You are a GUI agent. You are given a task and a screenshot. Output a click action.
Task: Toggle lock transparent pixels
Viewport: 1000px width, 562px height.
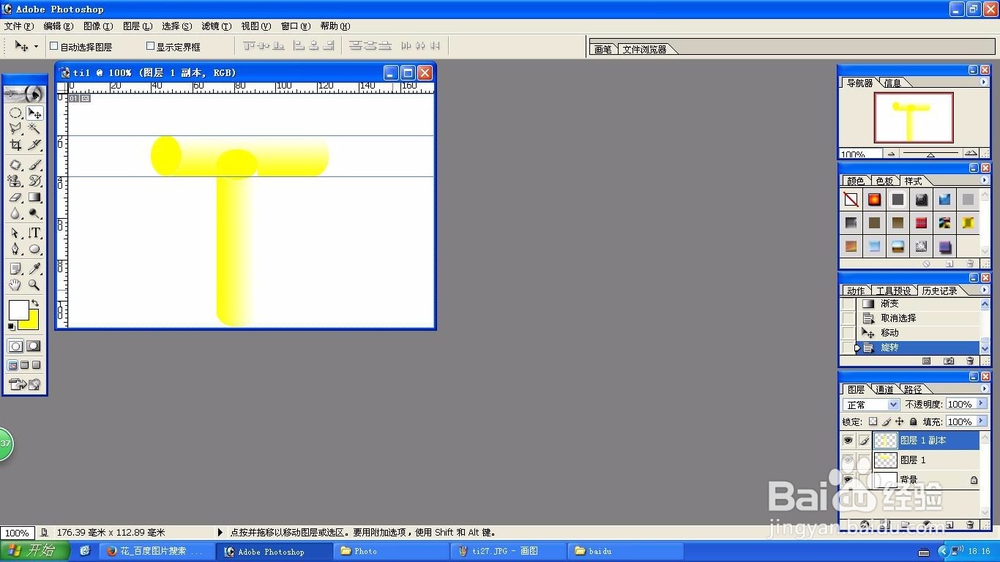873,422
